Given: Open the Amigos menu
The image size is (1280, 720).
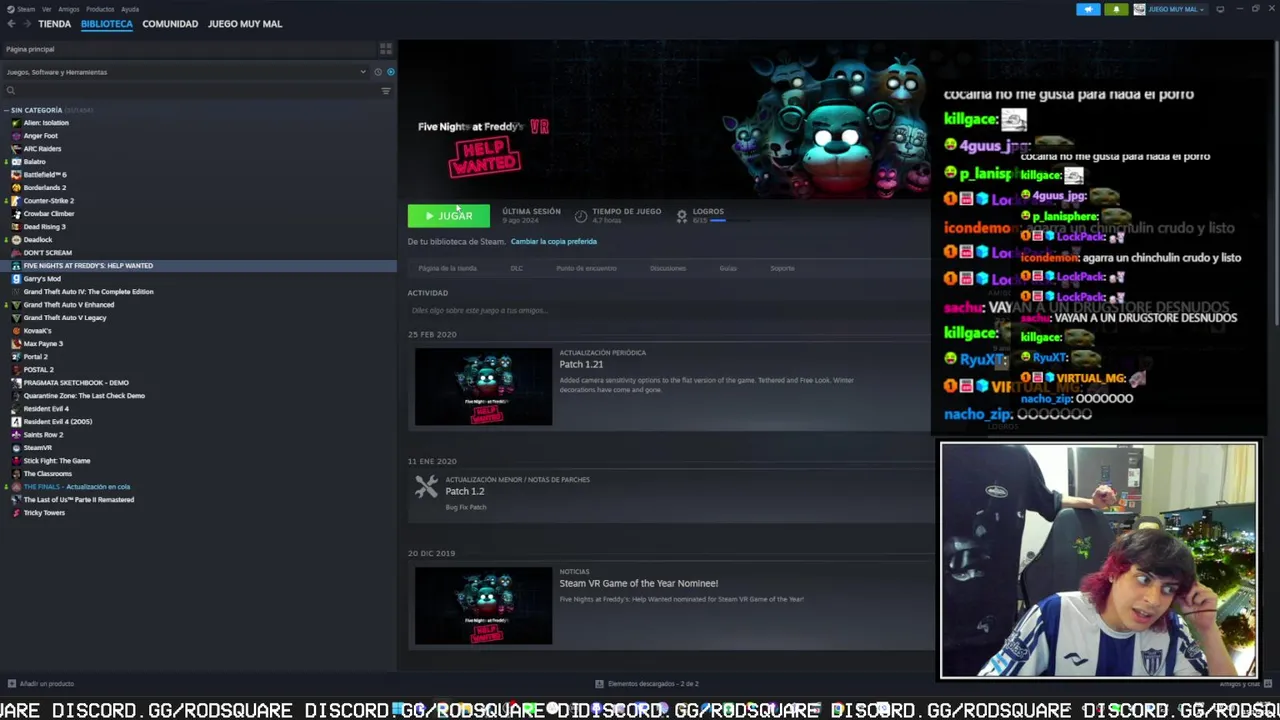Looking at the screenshot, I should coord(68,9).
